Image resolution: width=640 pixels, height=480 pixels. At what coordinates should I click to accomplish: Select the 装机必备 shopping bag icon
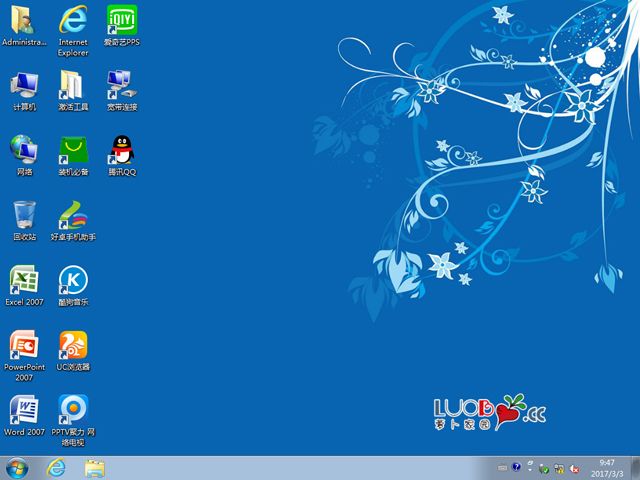[72, 150]
